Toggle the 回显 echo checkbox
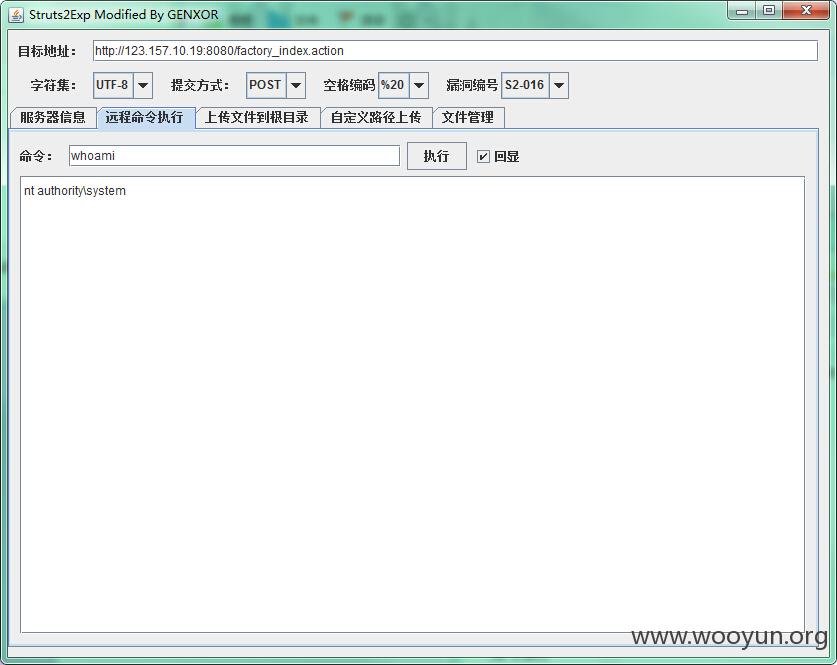Viewport: 837px width, 665px height. click(483, 156)
